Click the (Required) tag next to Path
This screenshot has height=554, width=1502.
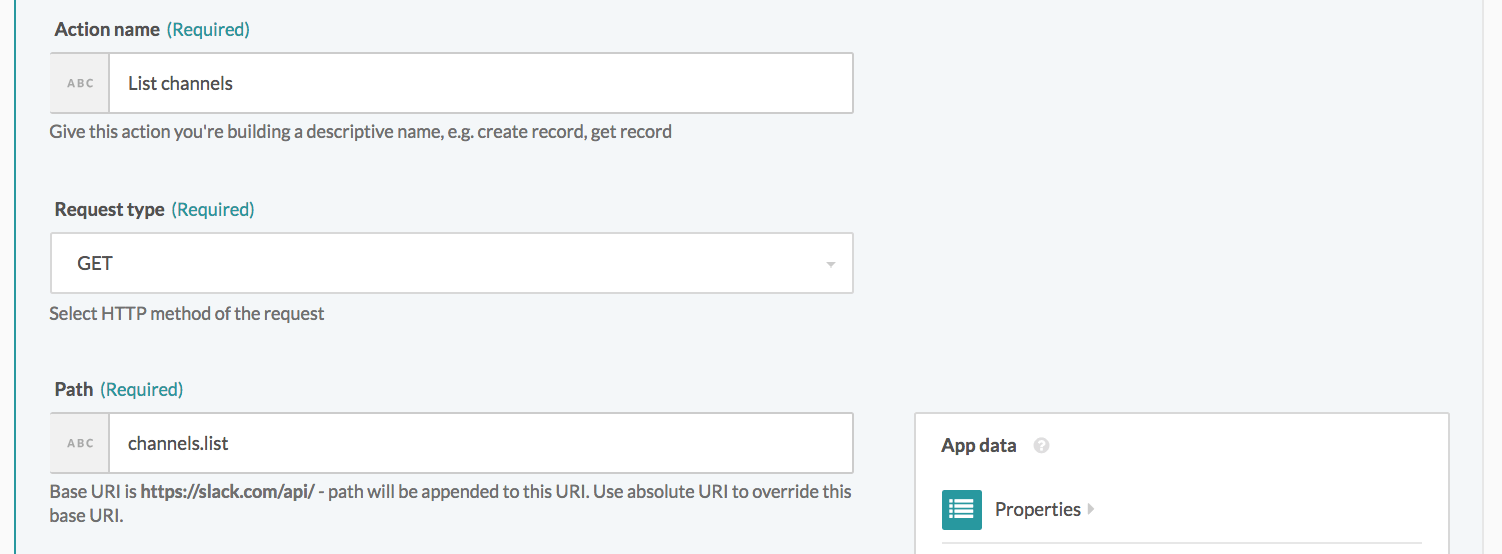142,389
